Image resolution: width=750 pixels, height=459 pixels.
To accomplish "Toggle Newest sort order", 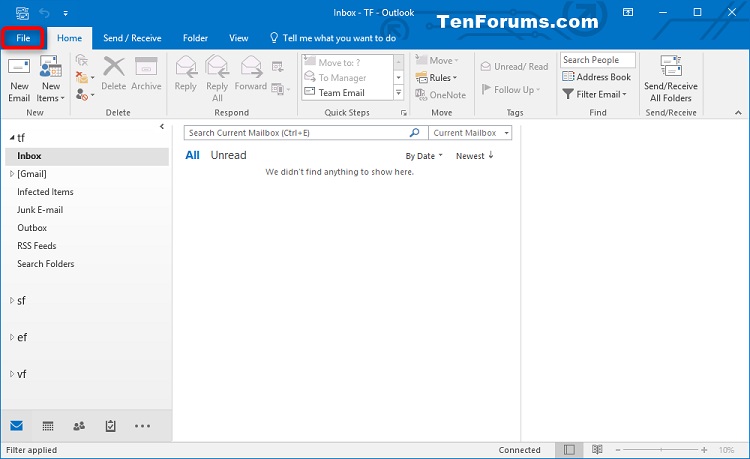I will pos(474,156).
